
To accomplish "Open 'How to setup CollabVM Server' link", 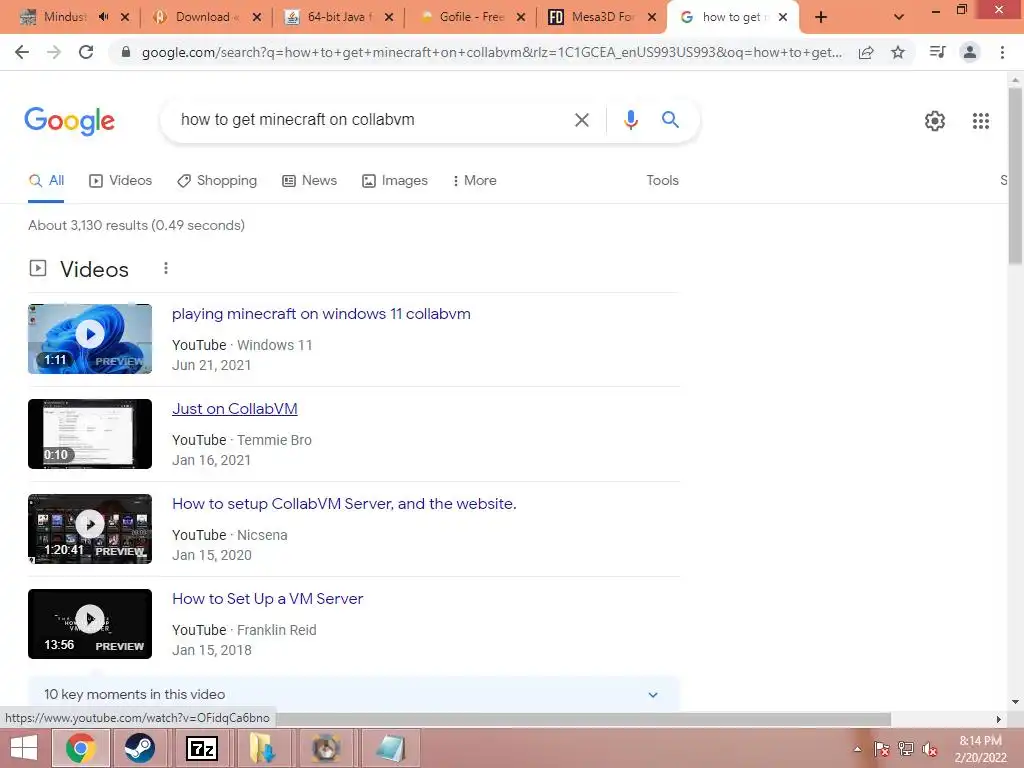I will tap(344, 504).
